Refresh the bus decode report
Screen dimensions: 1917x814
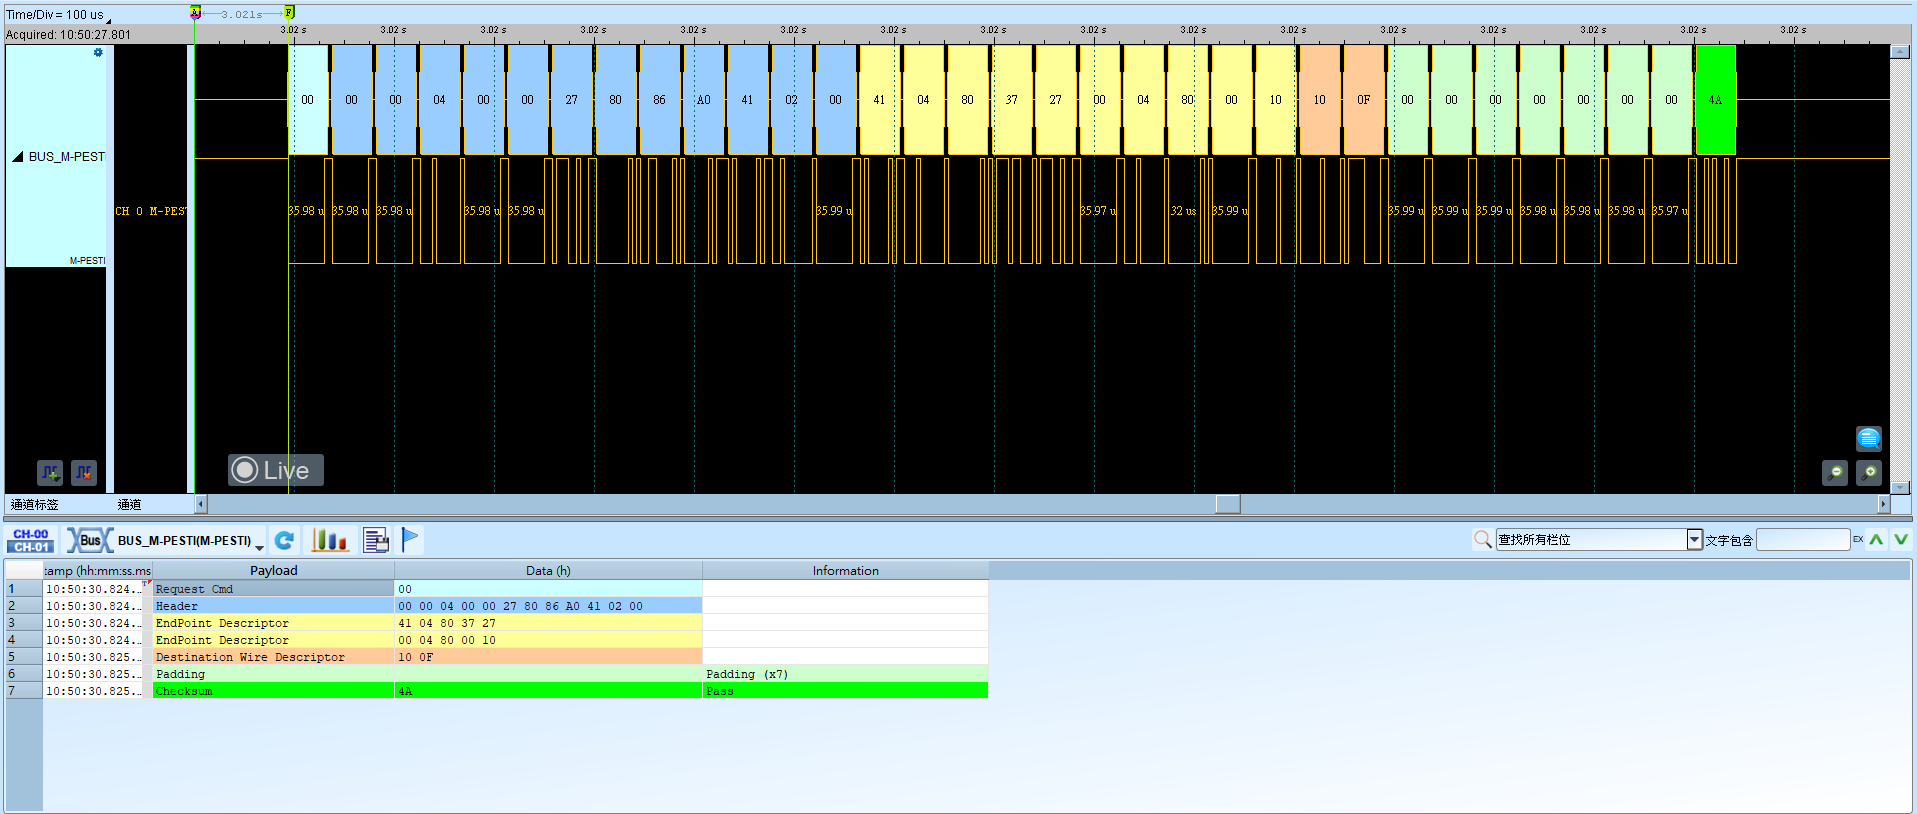tap(284, 540)
